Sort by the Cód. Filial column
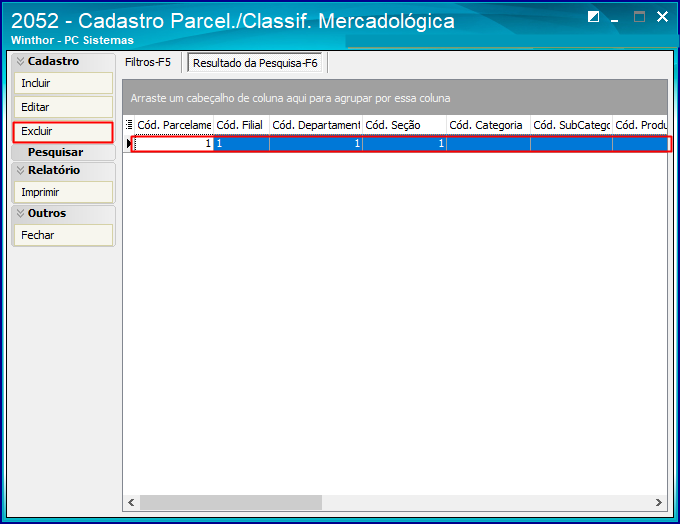The height and width of the screenshot is (524, 680). (241, 125)
